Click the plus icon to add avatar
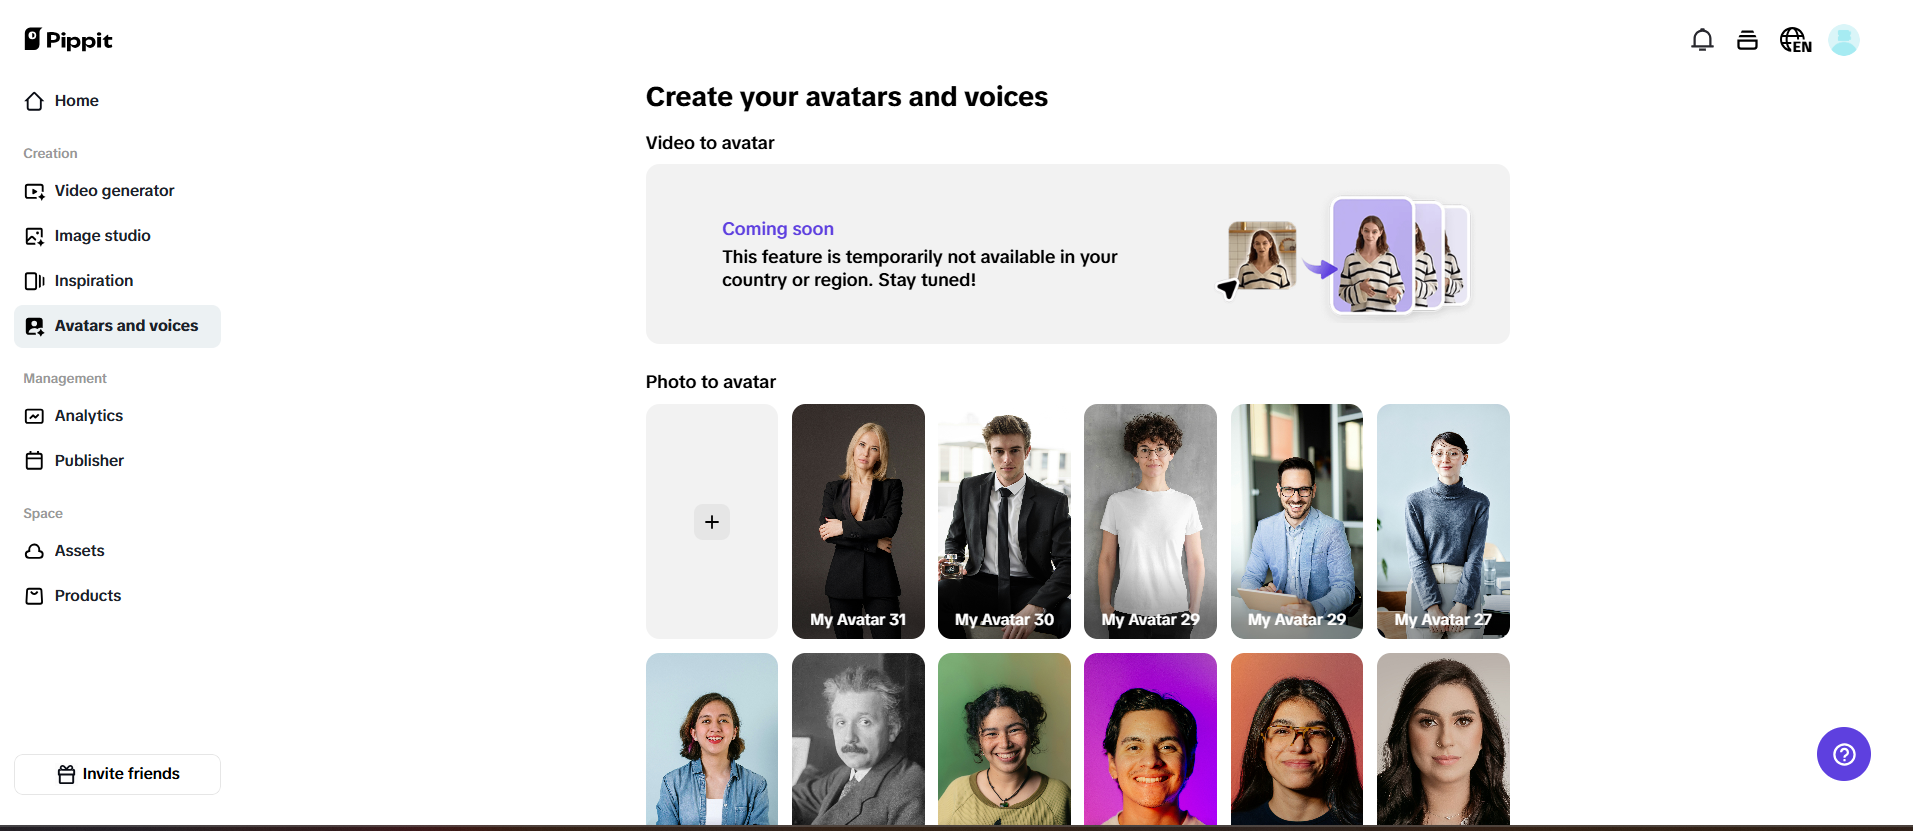This screenshot has width=1913, height=831. click(x=712, y=522)
